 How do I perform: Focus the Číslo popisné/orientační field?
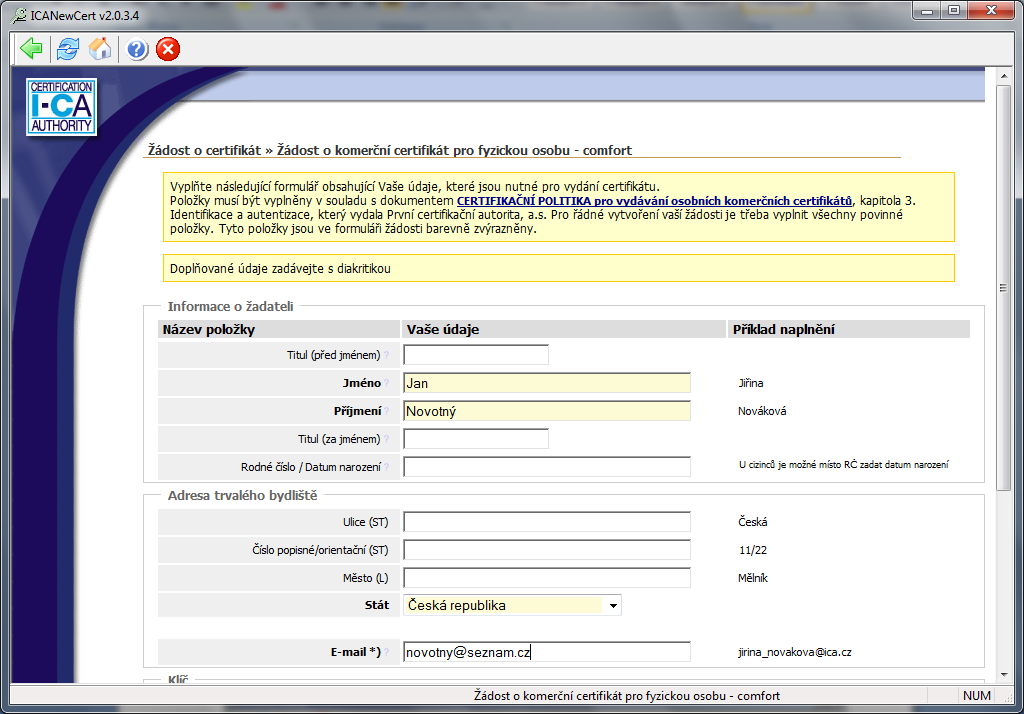click(547, 550)
